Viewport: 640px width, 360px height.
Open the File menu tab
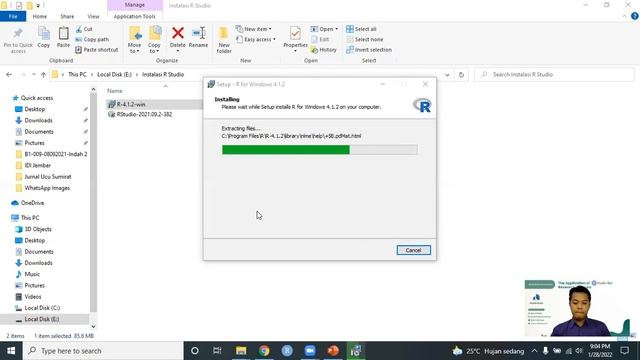[x=13, y=16]
